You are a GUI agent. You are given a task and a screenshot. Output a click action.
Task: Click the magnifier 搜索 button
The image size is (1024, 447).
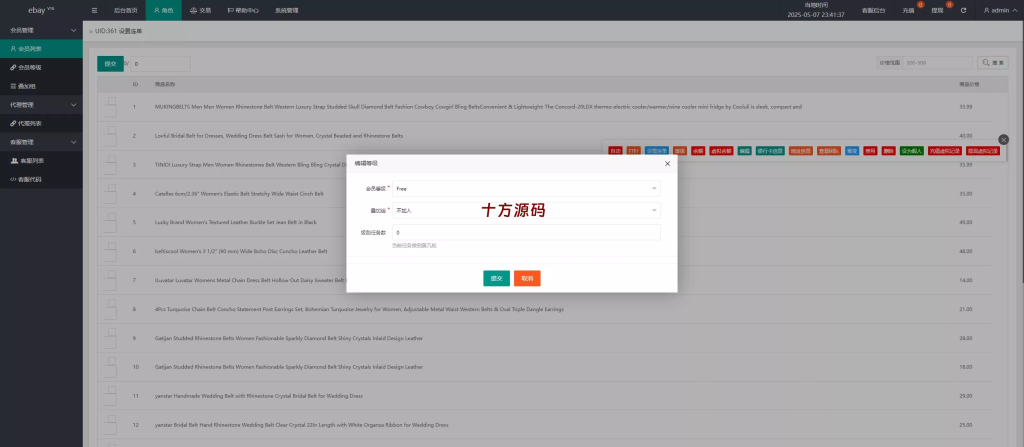click(993, 63)
